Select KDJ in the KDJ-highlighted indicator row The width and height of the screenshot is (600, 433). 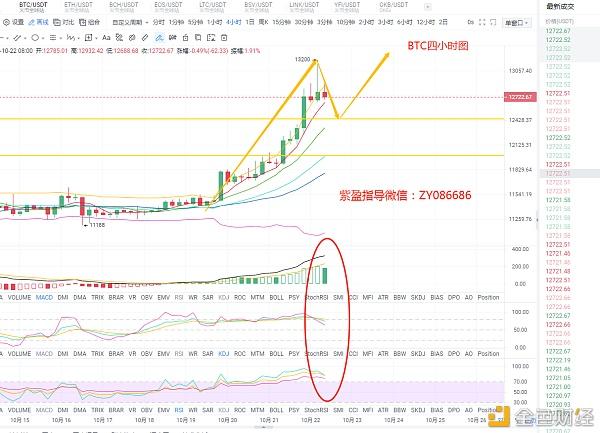coord(223,354)
